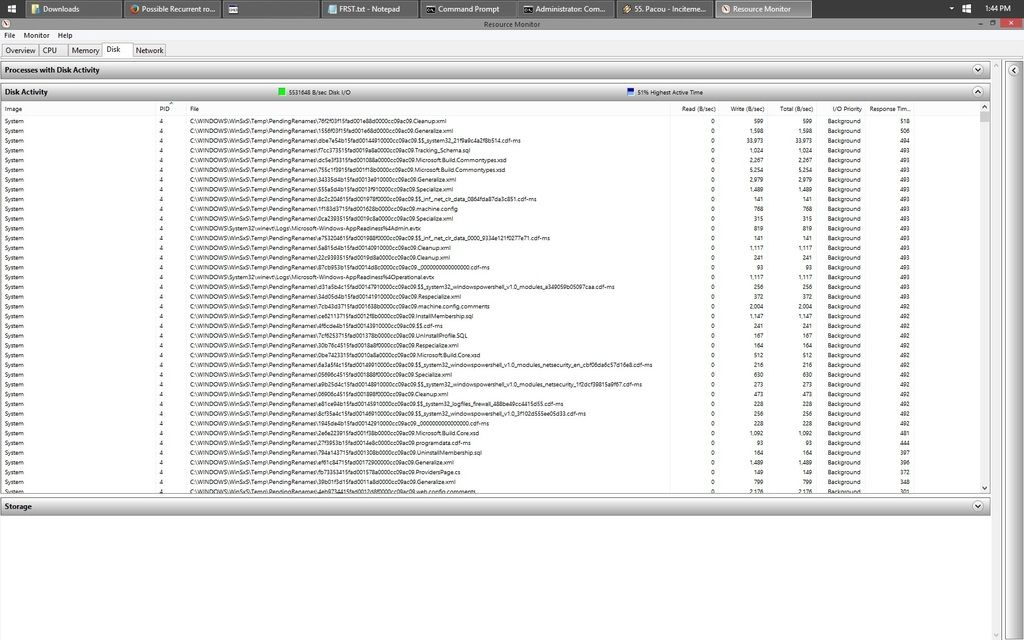Select the Resource Monitor taskbar button
1024x640 pixels.
click(763, 9)
